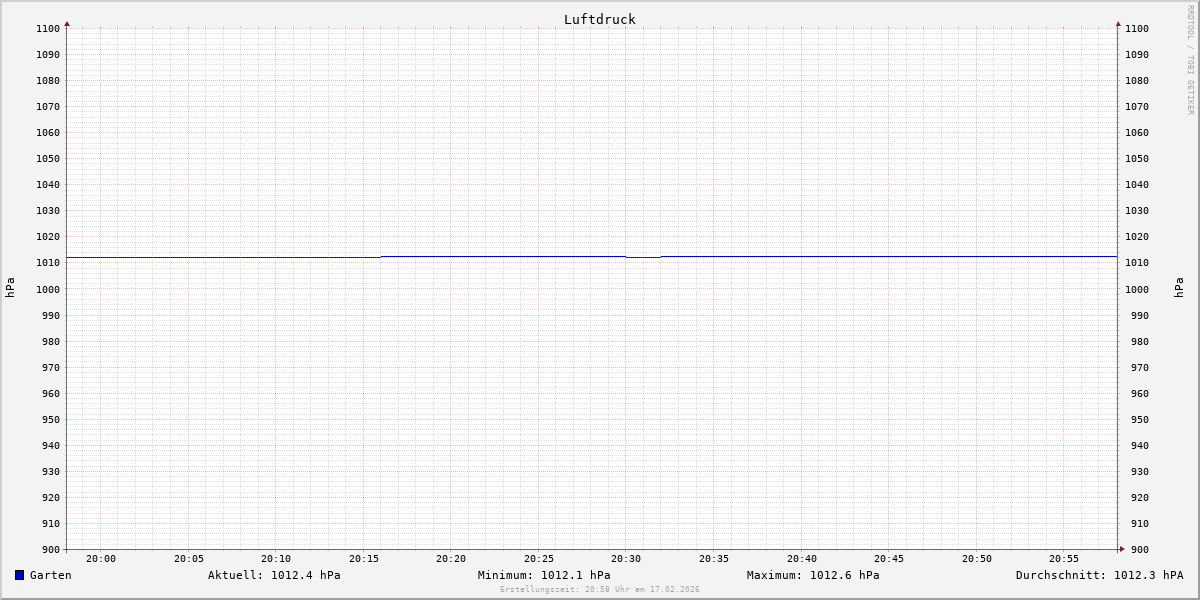Click the Erstellungszeit timestamp footer
Screen dimensions: 1200x600
tap(600, 589)
